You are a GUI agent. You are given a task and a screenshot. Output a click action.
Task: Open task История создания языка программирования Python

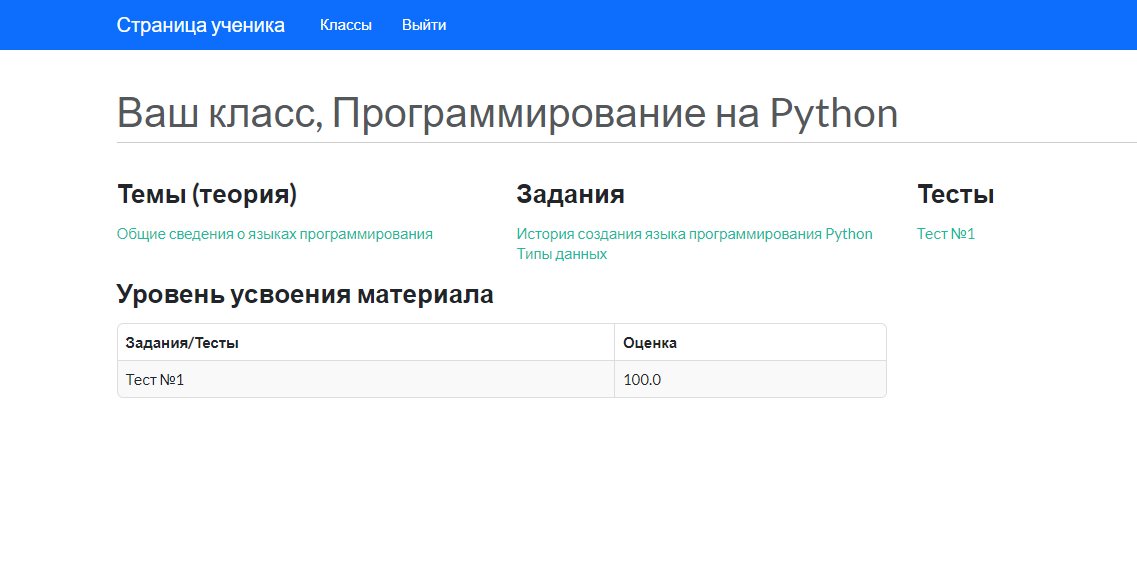[695, 233]
